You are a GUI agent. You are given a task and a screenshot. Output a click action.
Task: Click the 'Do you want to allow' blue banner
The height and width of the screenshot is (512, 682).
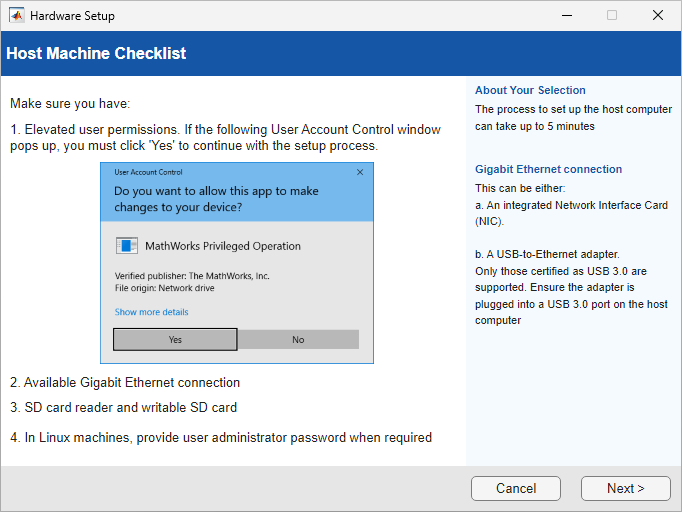pos(236,198)
